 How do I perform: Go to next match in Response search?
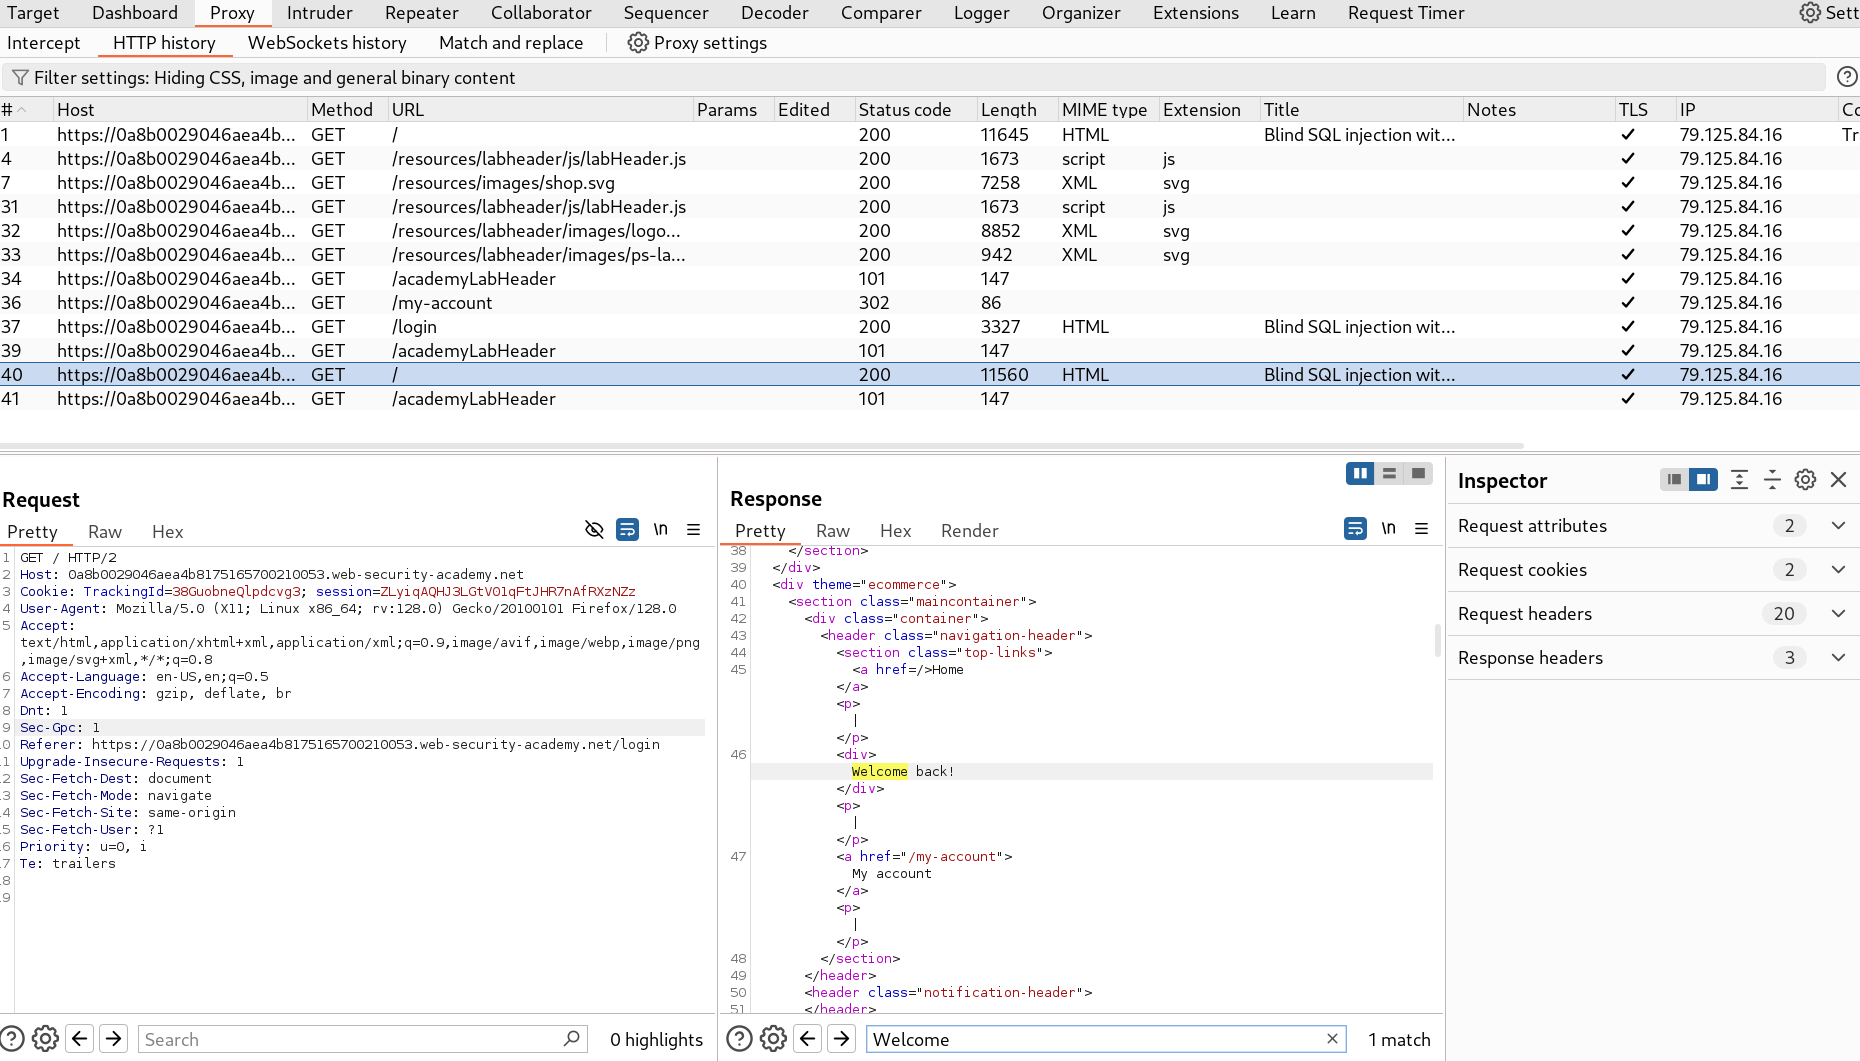pyautogui.click(x=842, y=1039)
